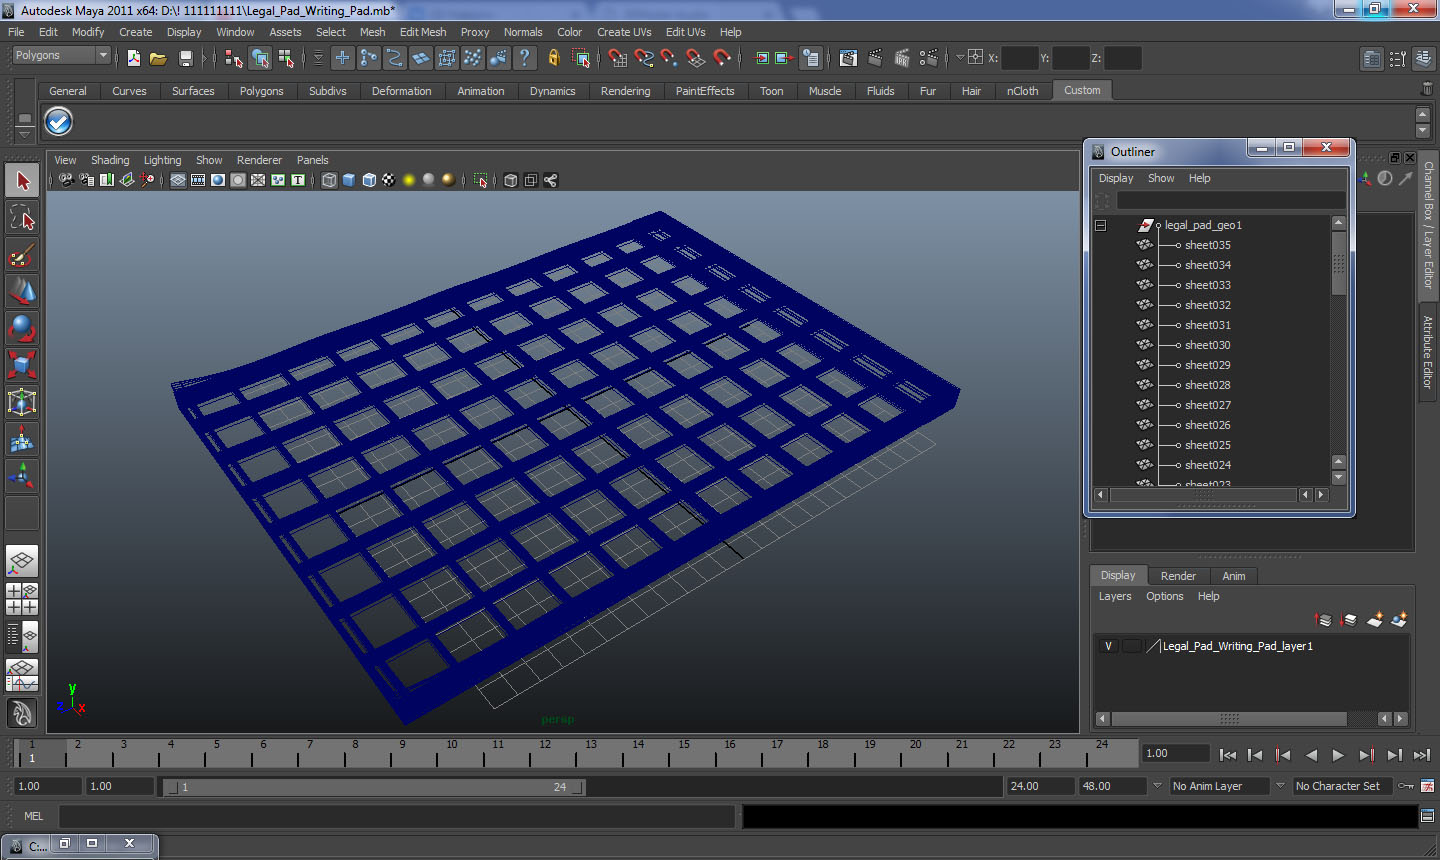
Task: Switch to four view layout
Action: tap(22, 598)
